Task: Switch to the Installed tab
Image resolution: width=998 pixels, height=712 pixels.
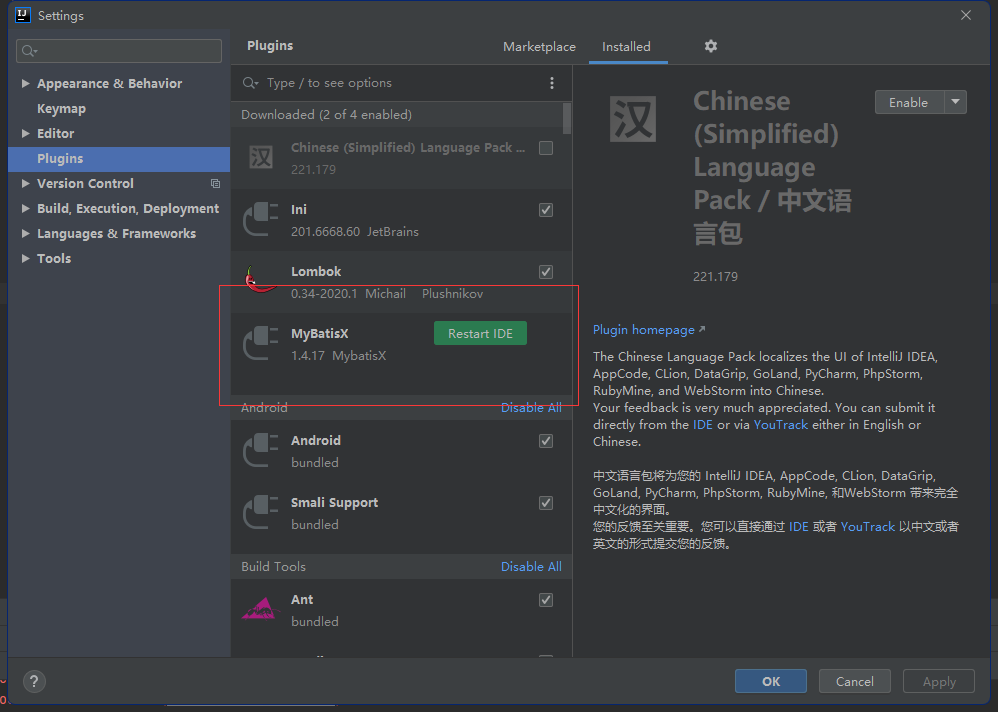Action: (626, 46)
